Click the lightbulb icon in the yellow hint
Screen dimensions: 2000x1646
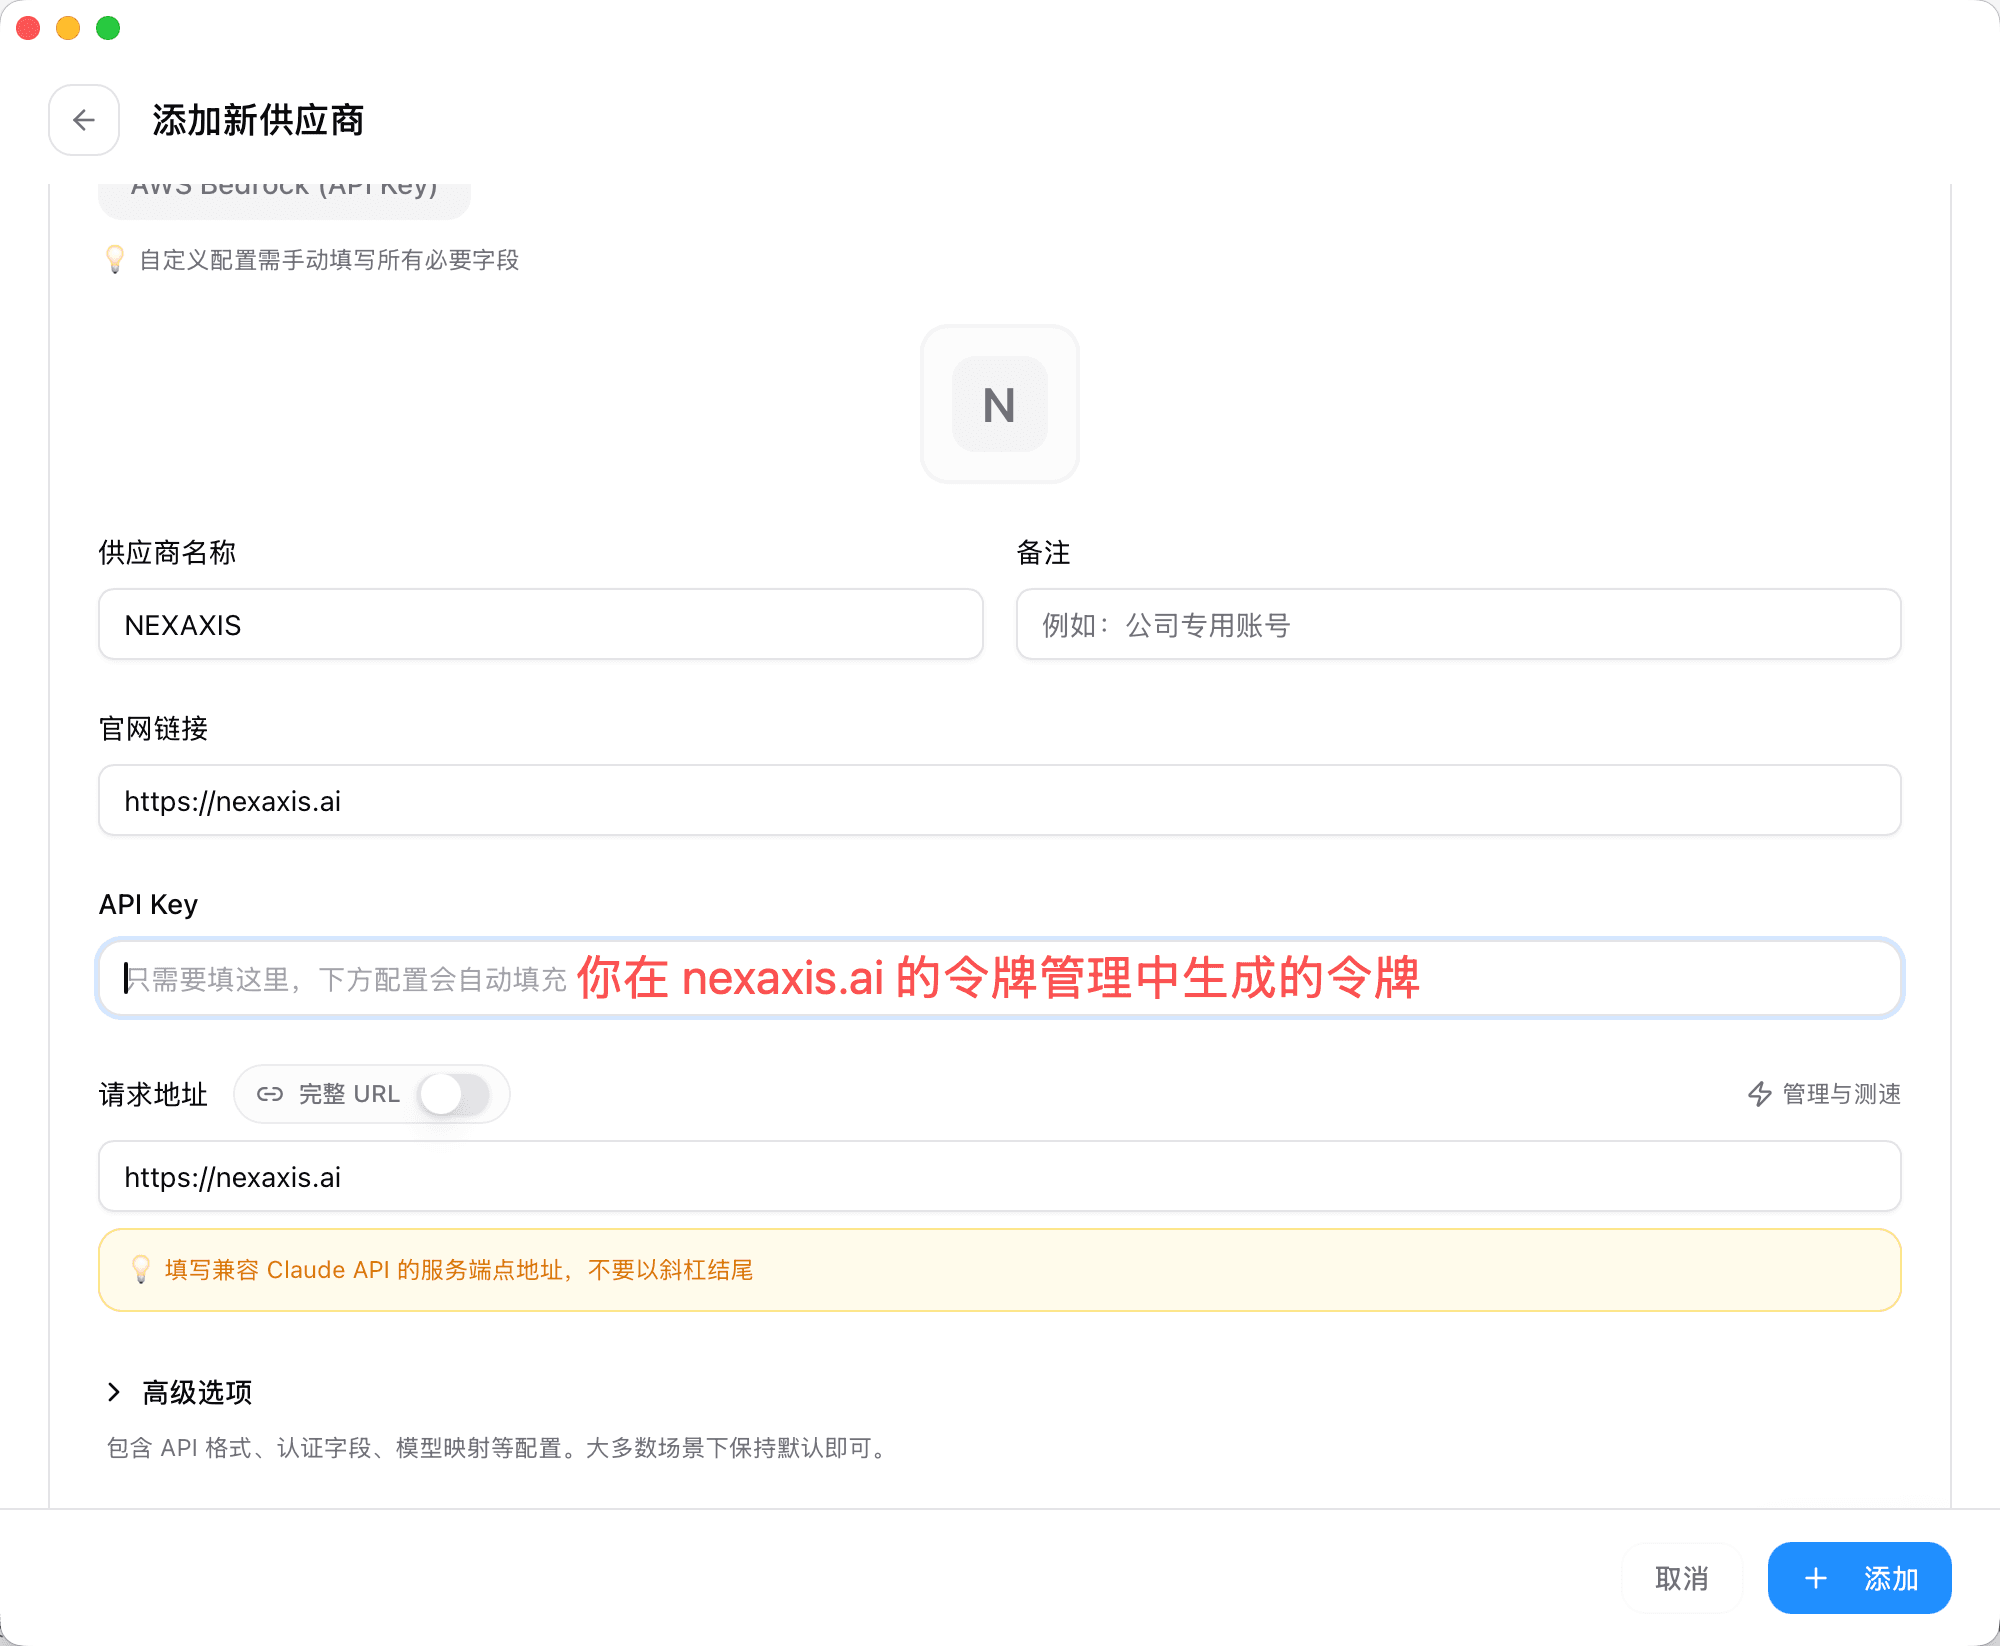141,1269
